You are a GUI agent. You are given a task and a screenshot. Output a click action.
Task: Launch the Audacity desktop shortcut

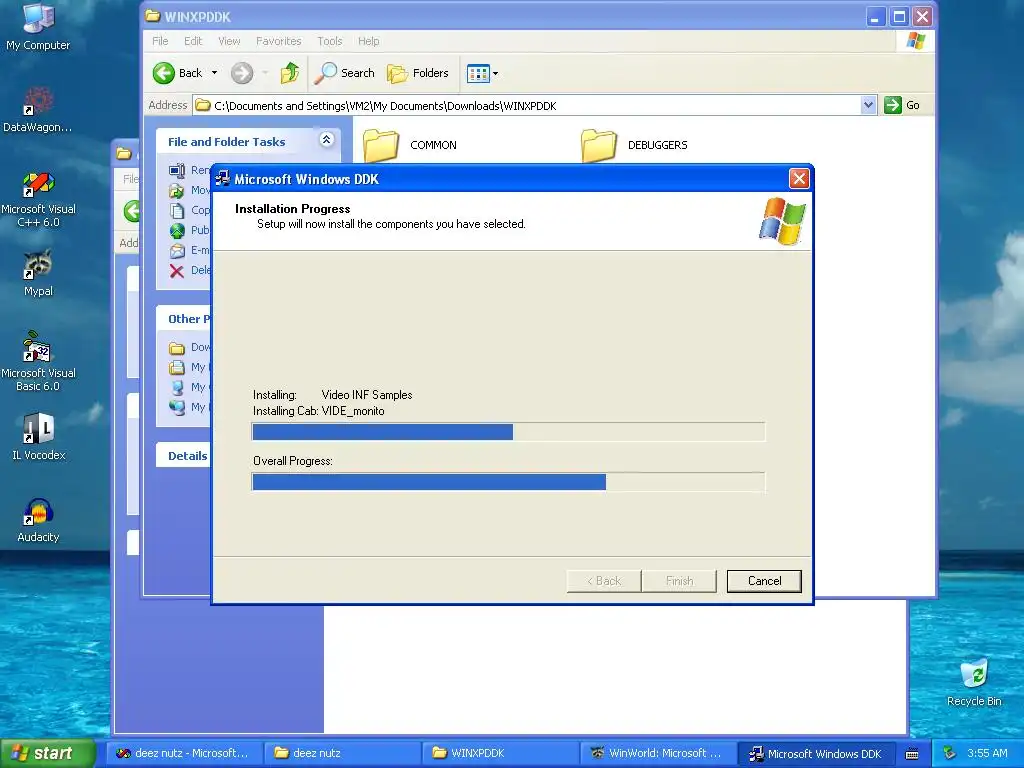38,520
